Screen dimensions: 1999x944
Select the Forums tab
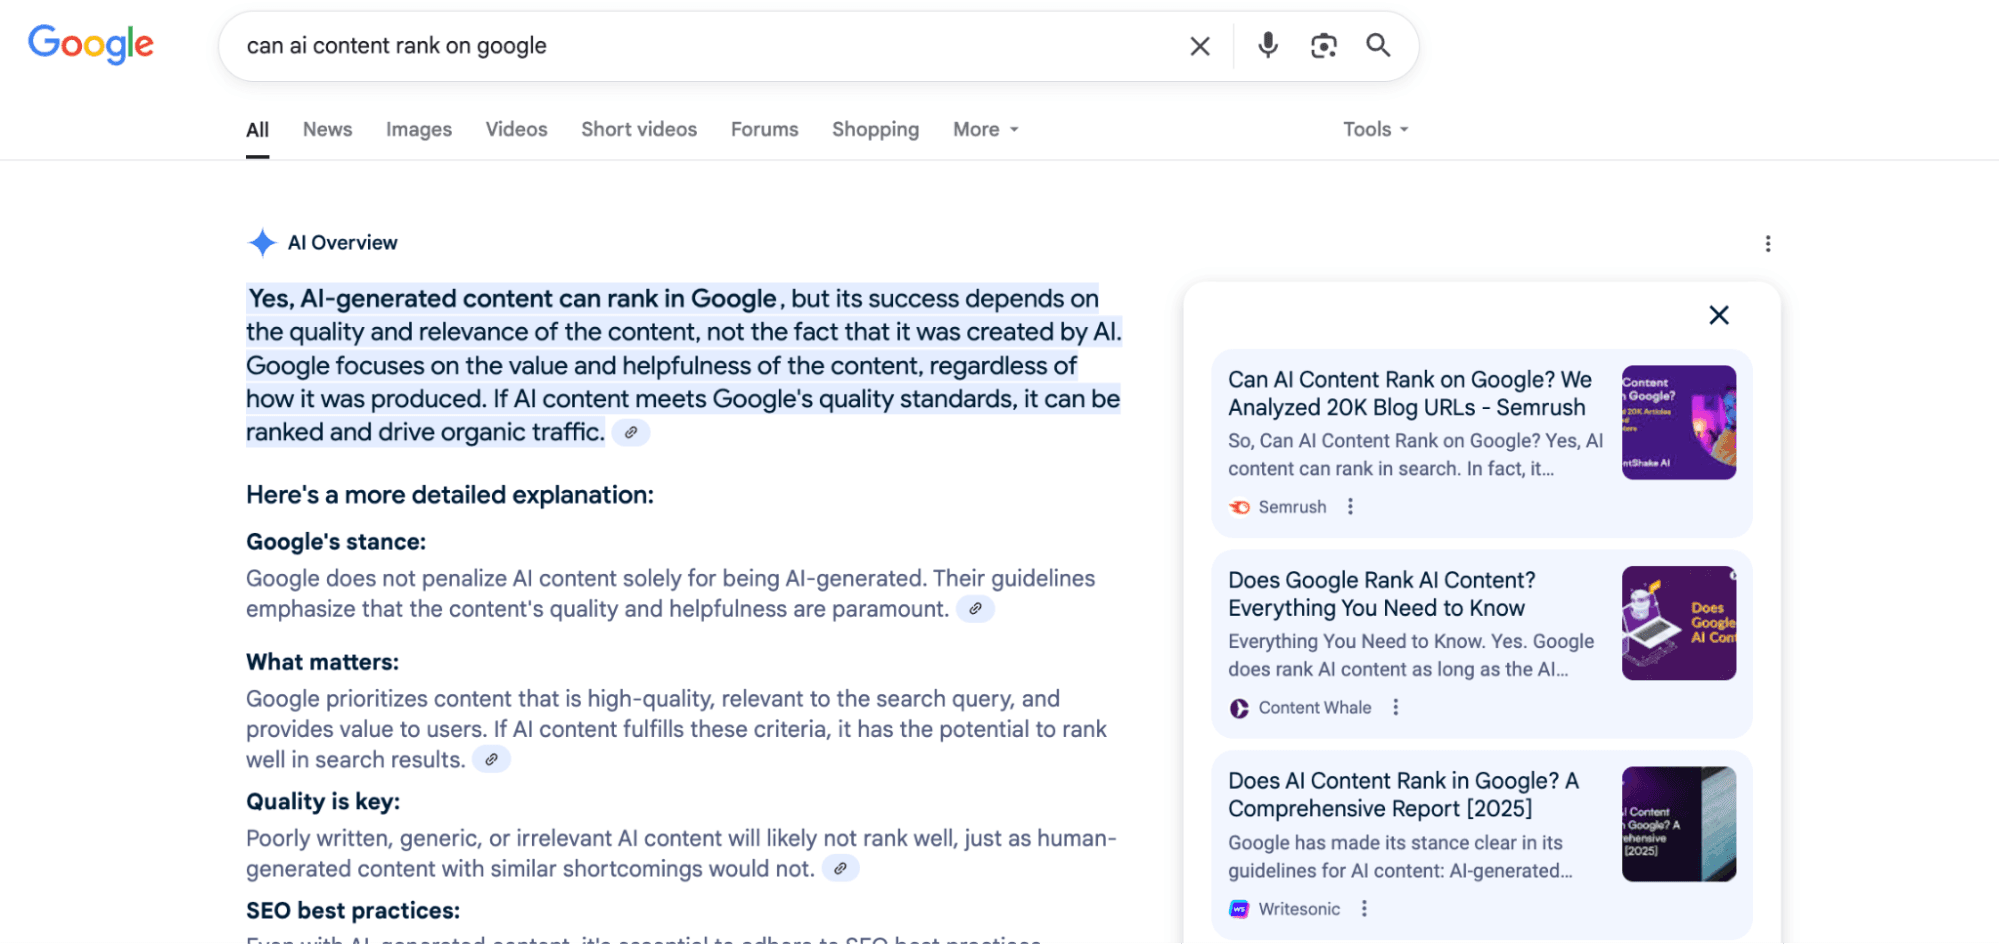pyautogui.click(x=764, y=129)
